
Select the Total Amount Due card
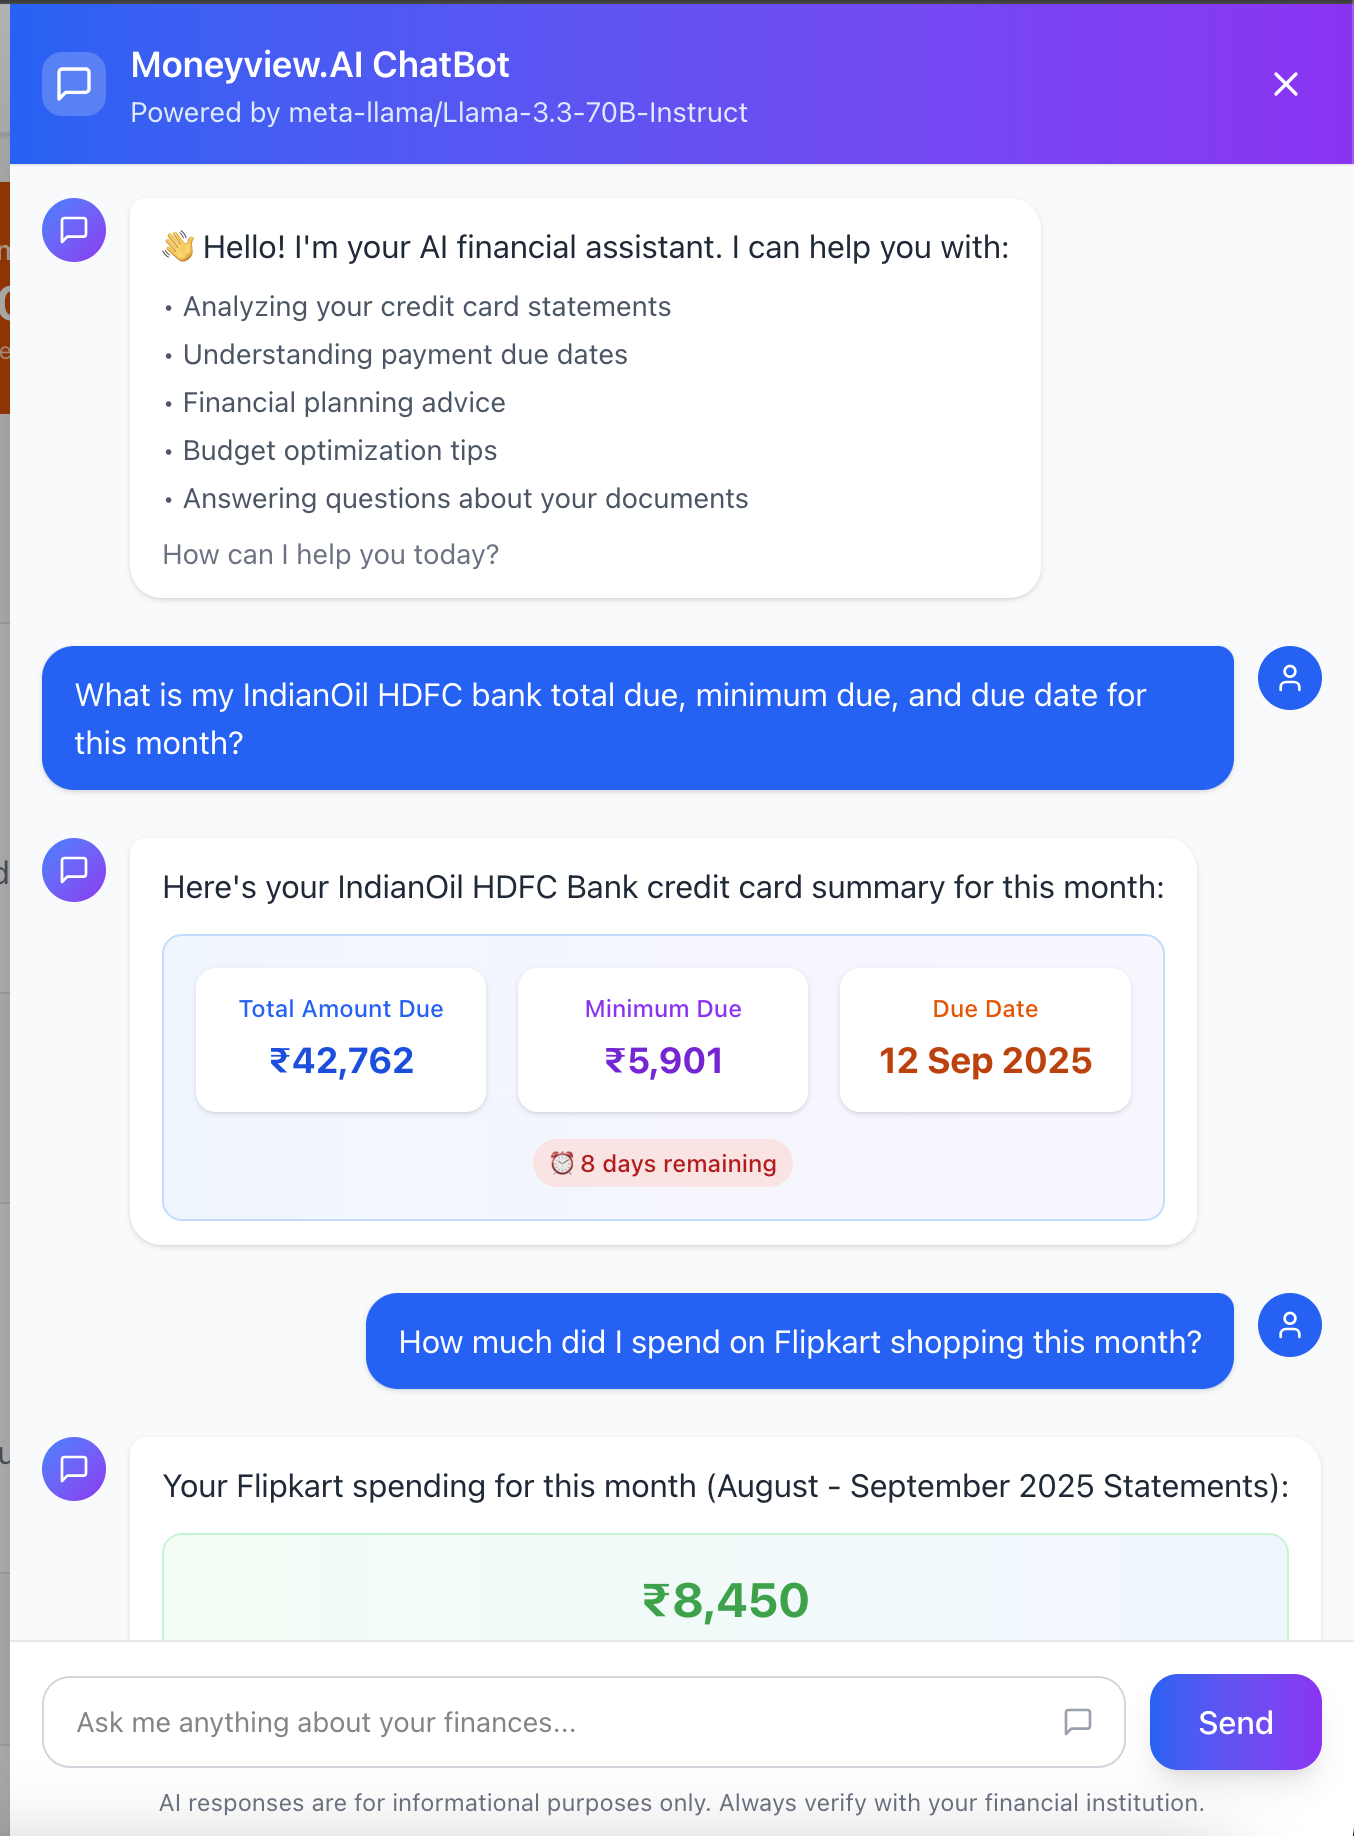click(x=341, y=1040)
